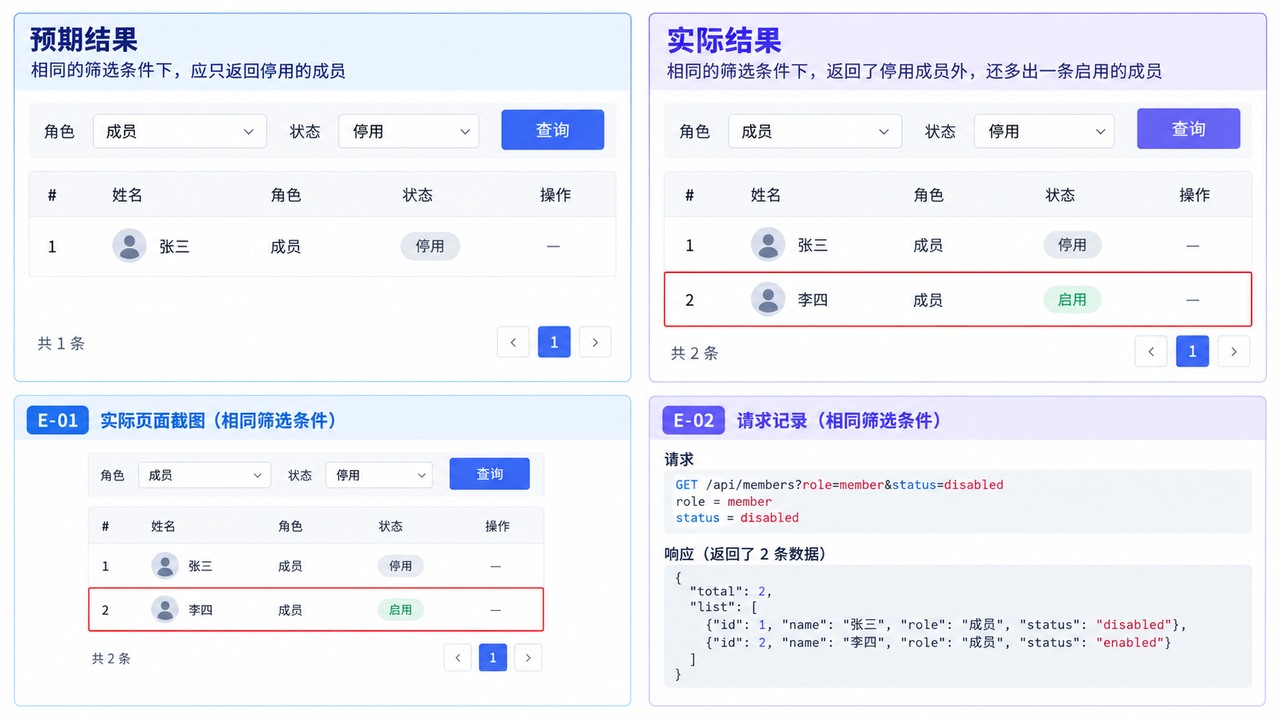Click 张三's 停用 badge in E-01 table
The image size is (1280, 720).
coord(401,566)
